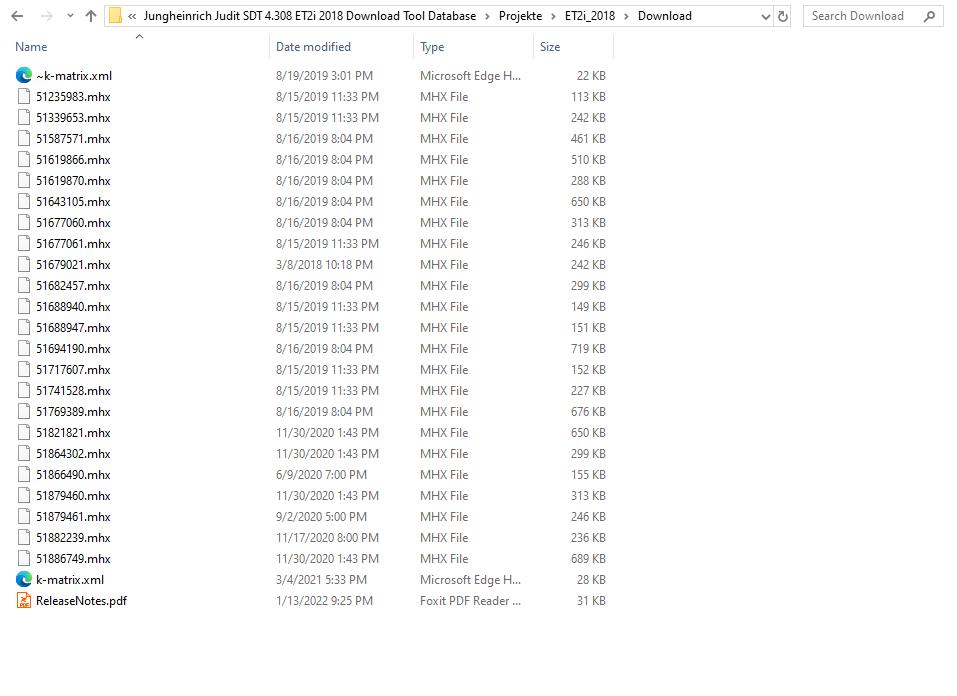This screenshot has height=696, width=957.
Task: Sort by Date modified column header
Action: 313,47
